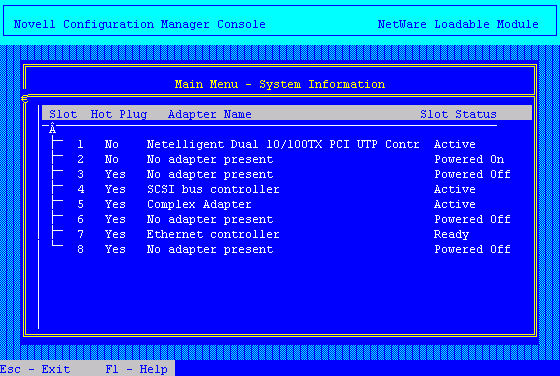The image size is (560, 376).
Task: Click Hot Plug 'Yes' for slot 8
Action: tap(115, 249)
